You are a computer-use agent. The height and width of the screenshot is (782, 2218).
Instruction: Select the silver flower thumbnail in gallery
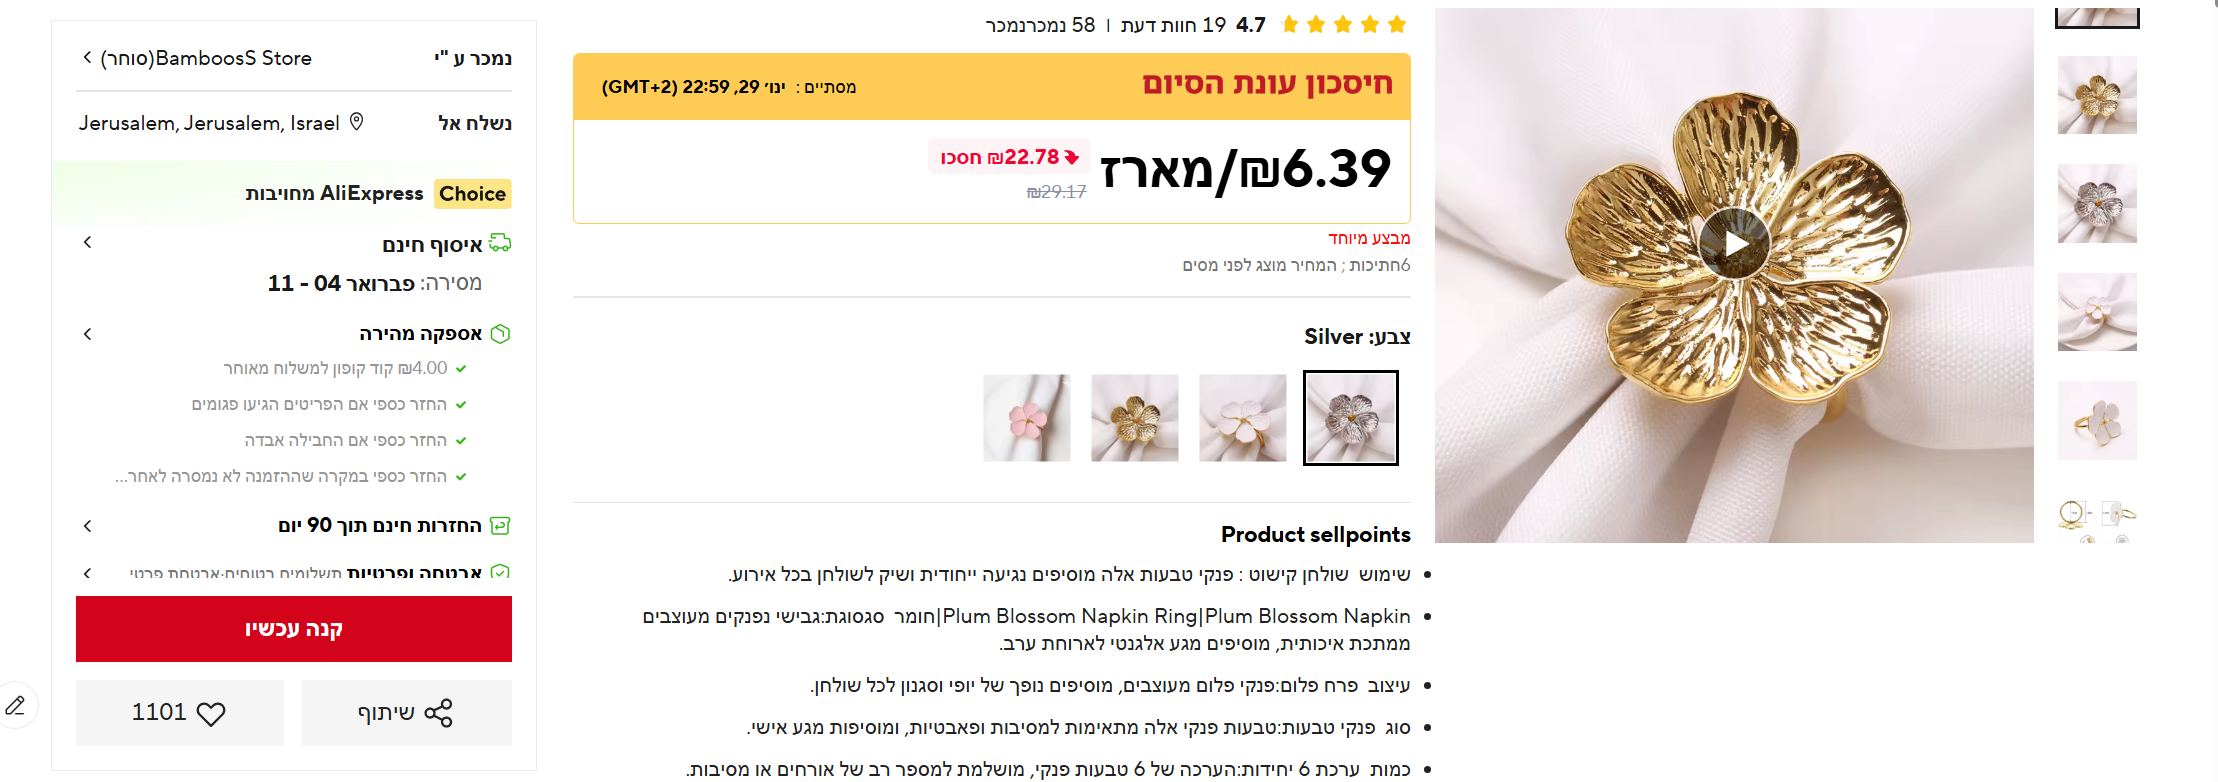coord(2097,204)
